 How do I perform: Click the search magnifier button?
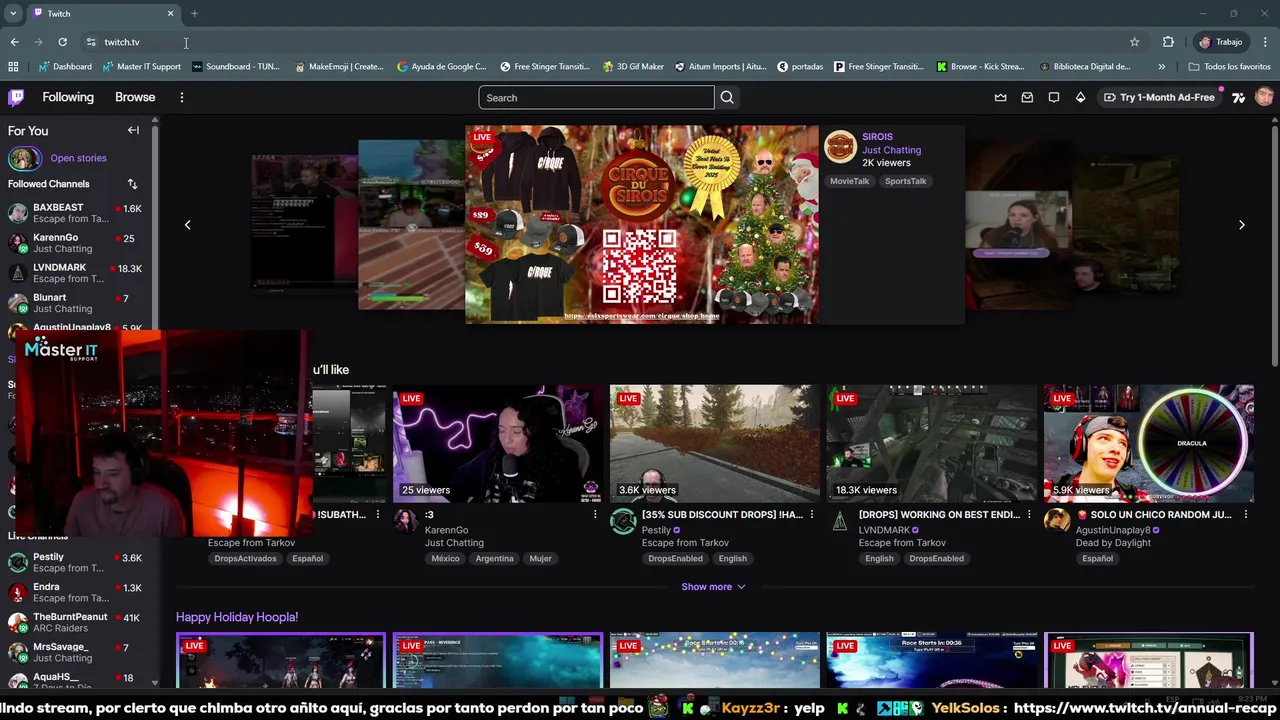coord(727,97)
